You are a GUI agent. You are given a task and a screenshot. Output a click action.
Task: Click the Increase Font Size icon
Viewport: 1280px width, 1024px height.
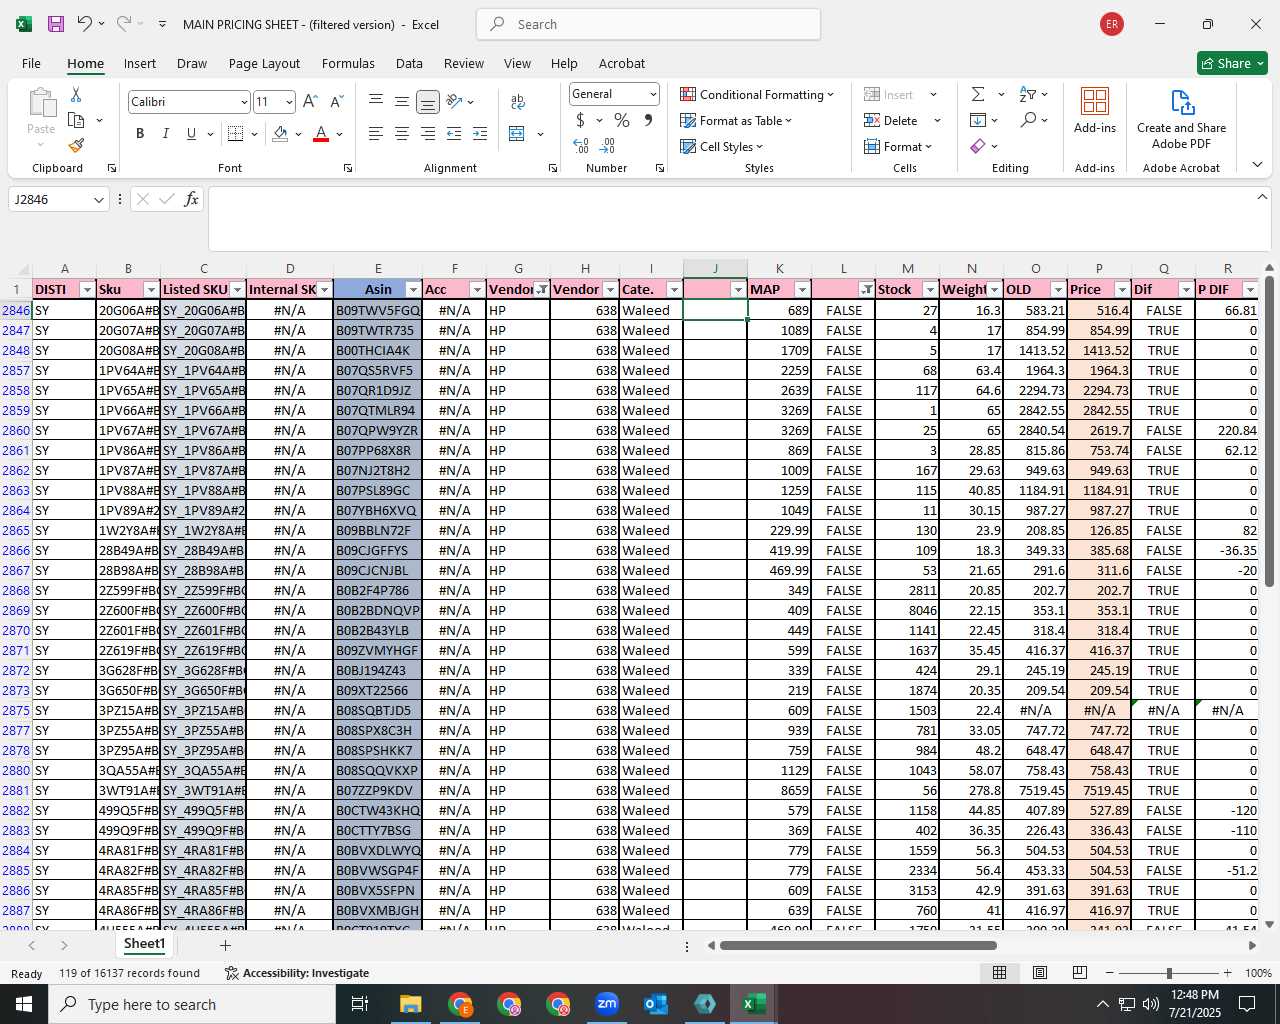tap(310, 102)
